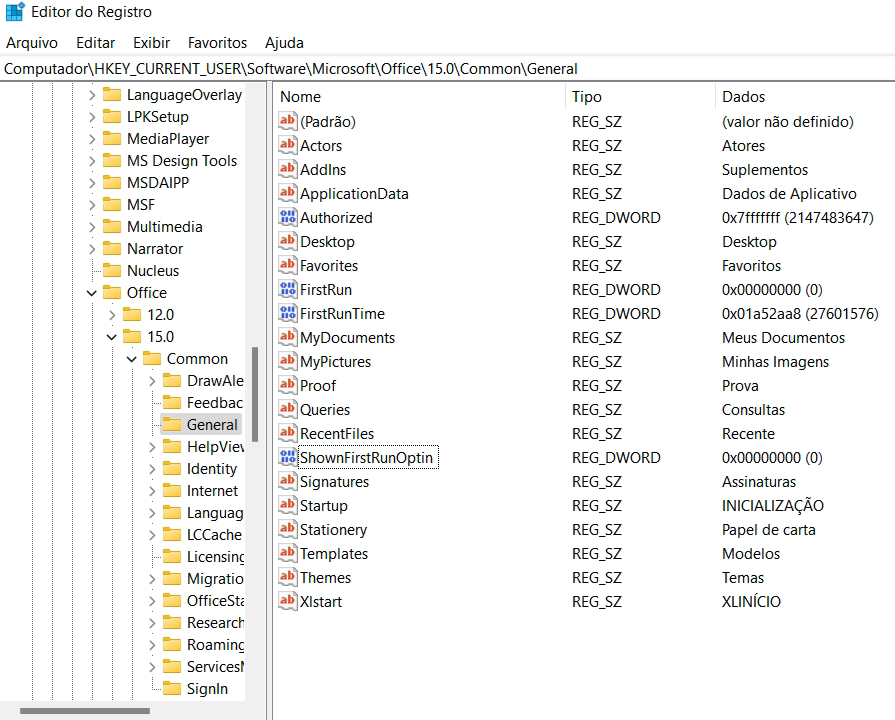
Task: Select the ShownFirstRunOptin value name
Action: 368,457
